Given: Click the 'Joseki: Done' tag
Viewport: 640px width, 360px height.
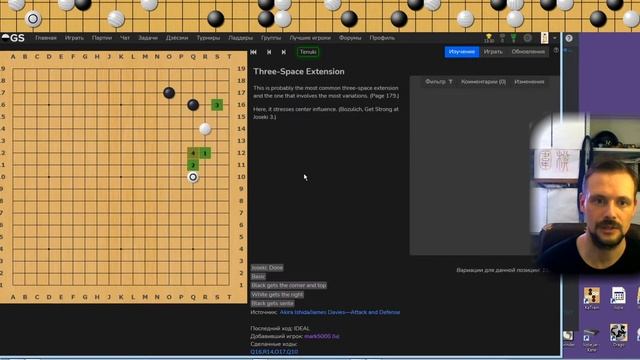Looking at the screenshot, I should (267, 268).
